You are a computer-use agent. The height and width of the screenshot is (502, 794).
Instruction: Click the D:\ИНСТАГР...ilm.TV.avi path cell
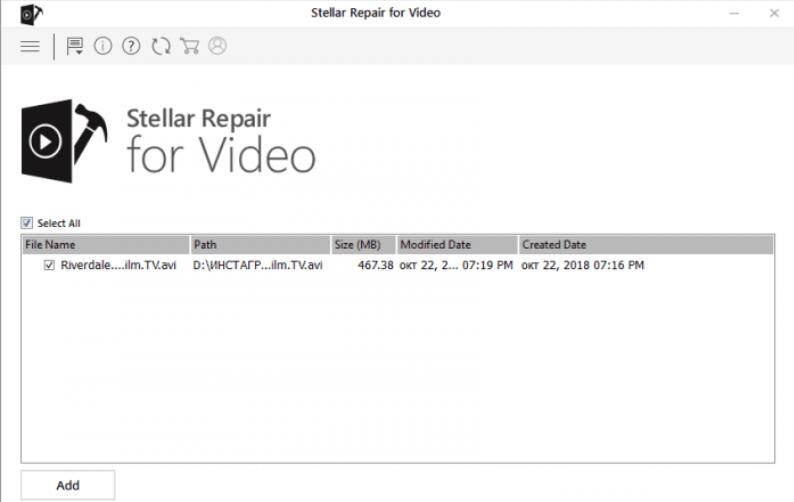click(x=258, y=265)
